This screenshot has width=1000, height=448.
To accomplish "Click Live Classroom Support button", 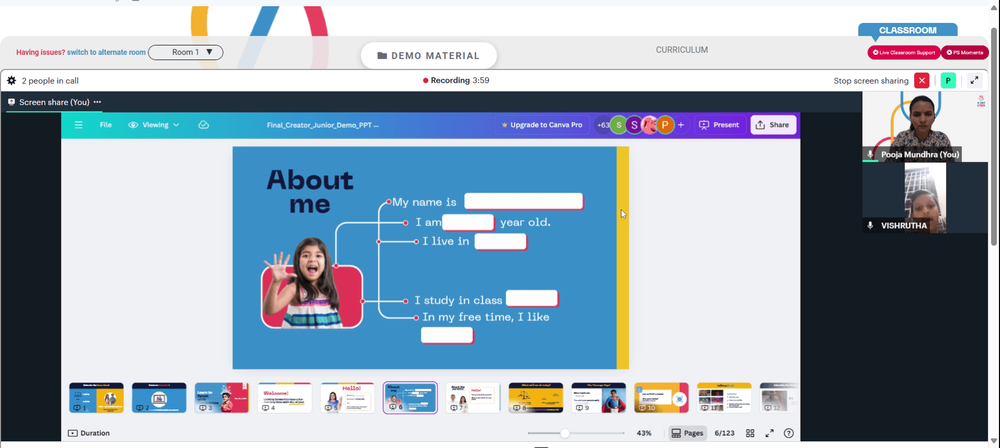I will point(903,52).
